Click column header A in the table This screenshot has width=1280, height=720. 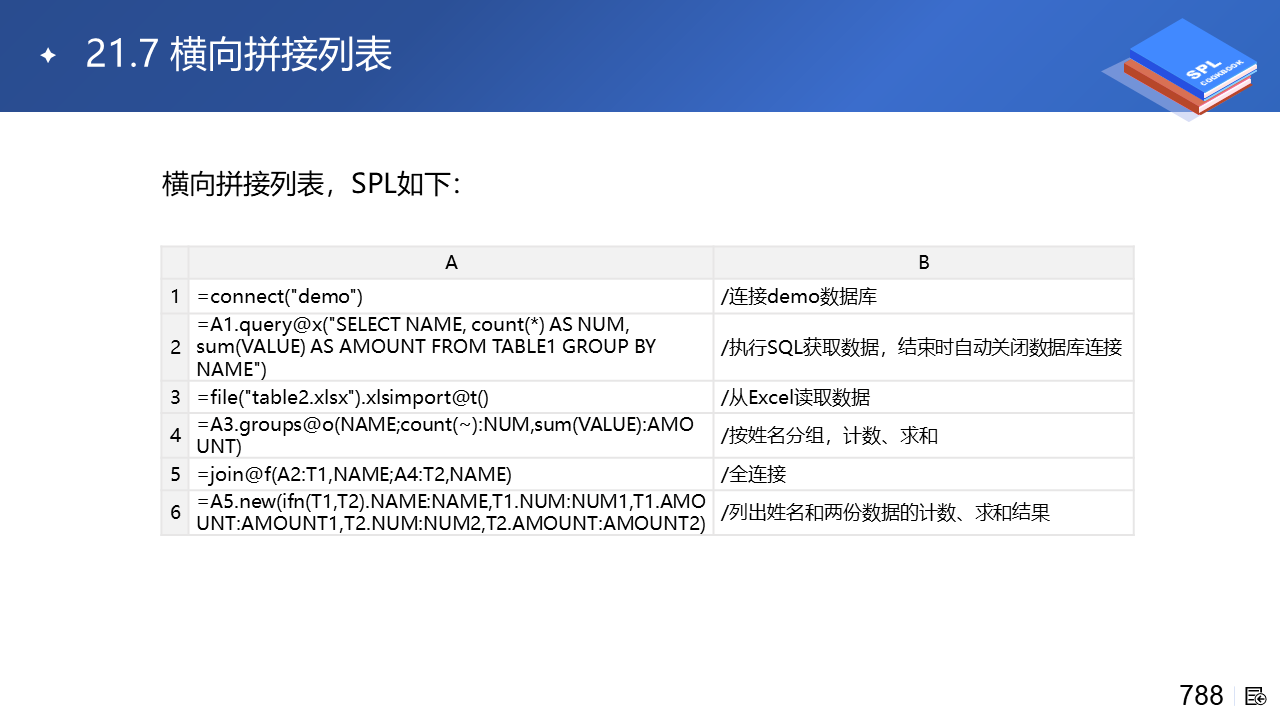point(451,262)
